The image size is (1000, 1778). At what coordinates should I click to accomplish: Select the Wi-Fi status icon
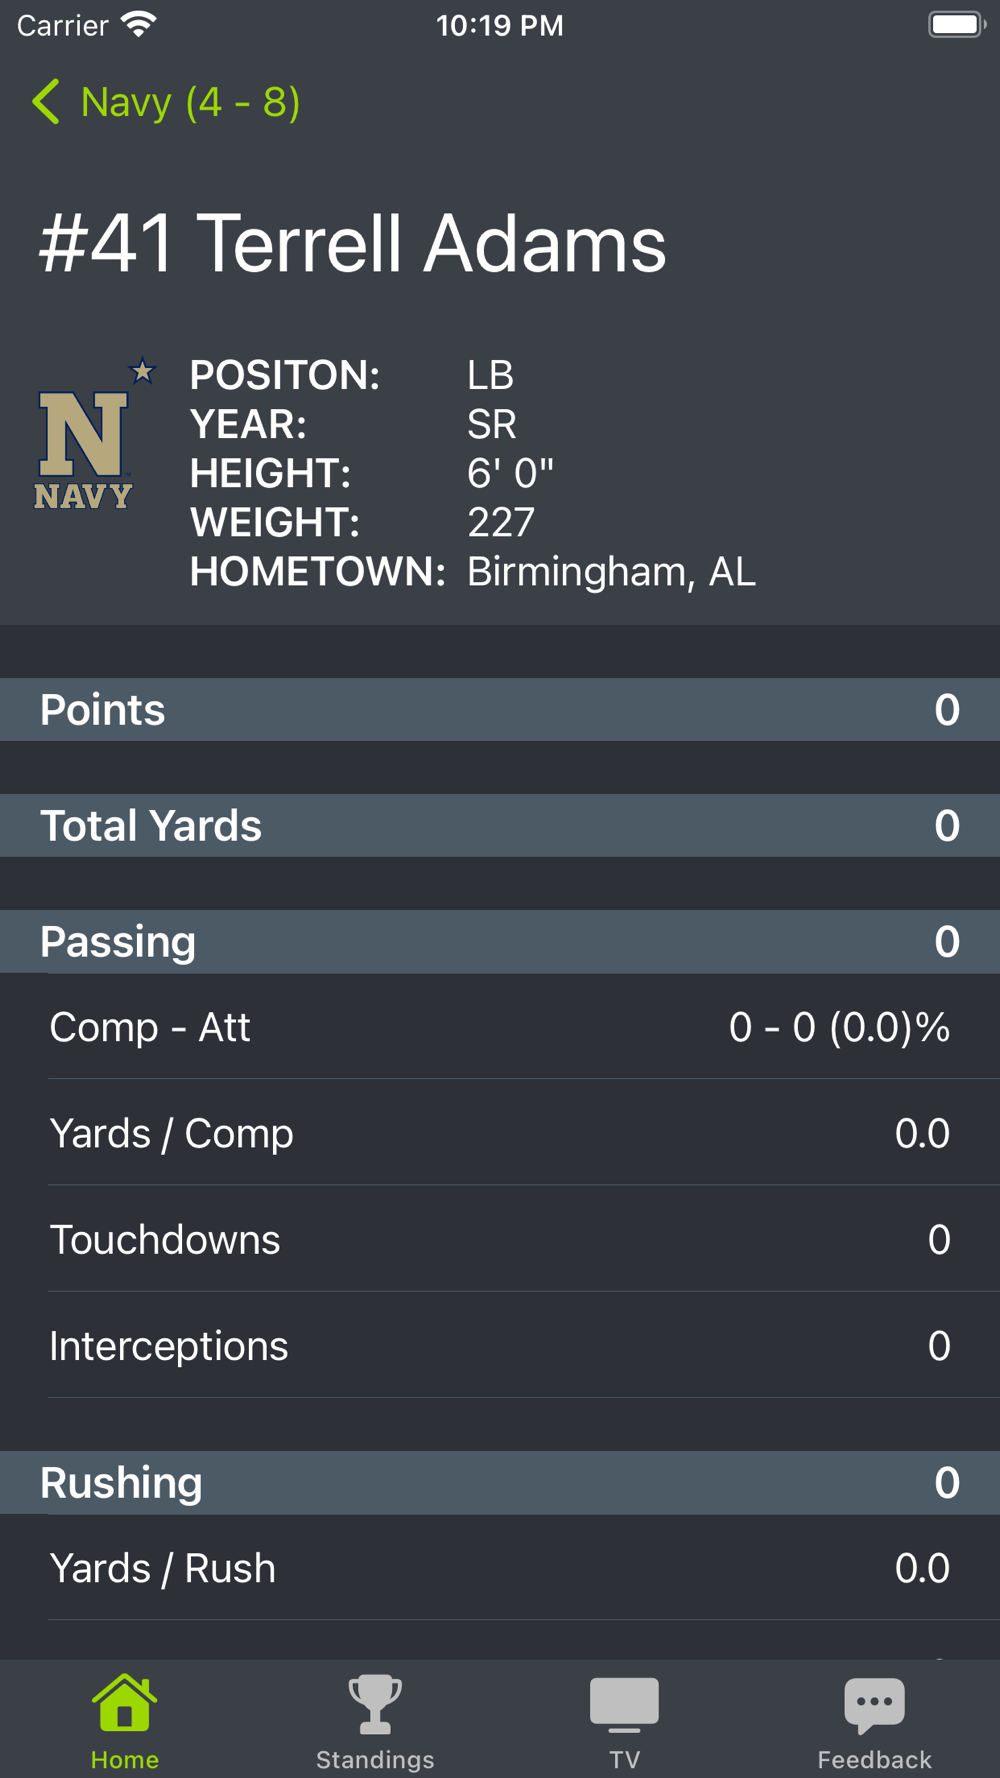[139, 25]
